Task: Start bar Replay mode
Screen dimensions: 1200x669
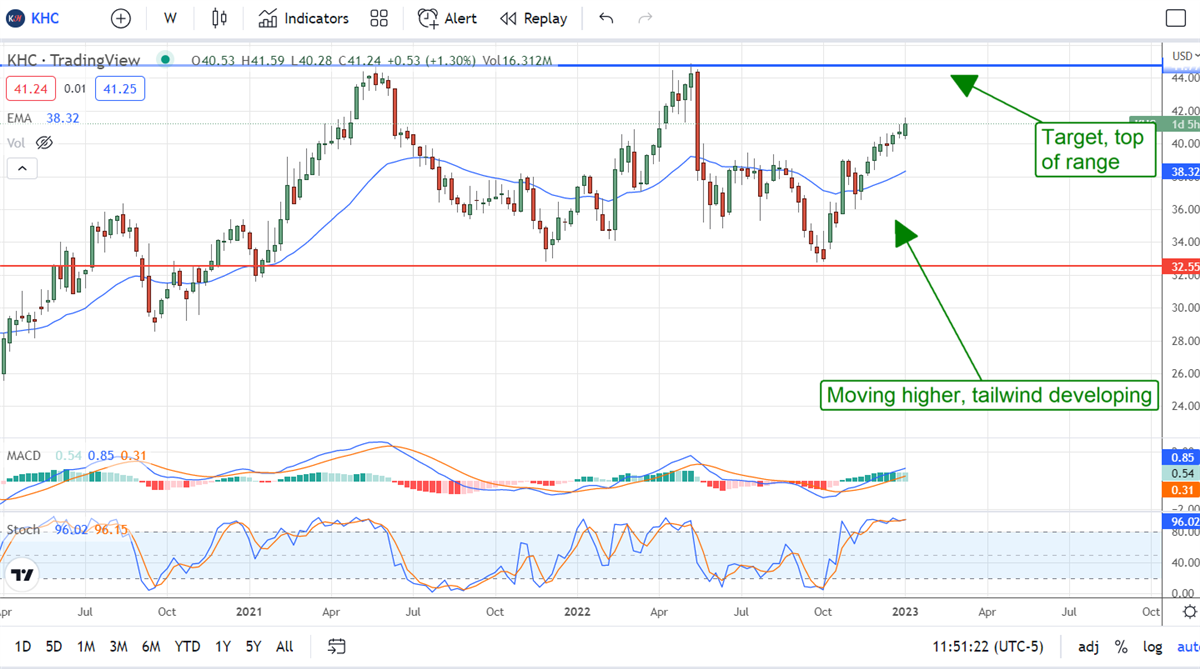Action: [x=533, y=18]
